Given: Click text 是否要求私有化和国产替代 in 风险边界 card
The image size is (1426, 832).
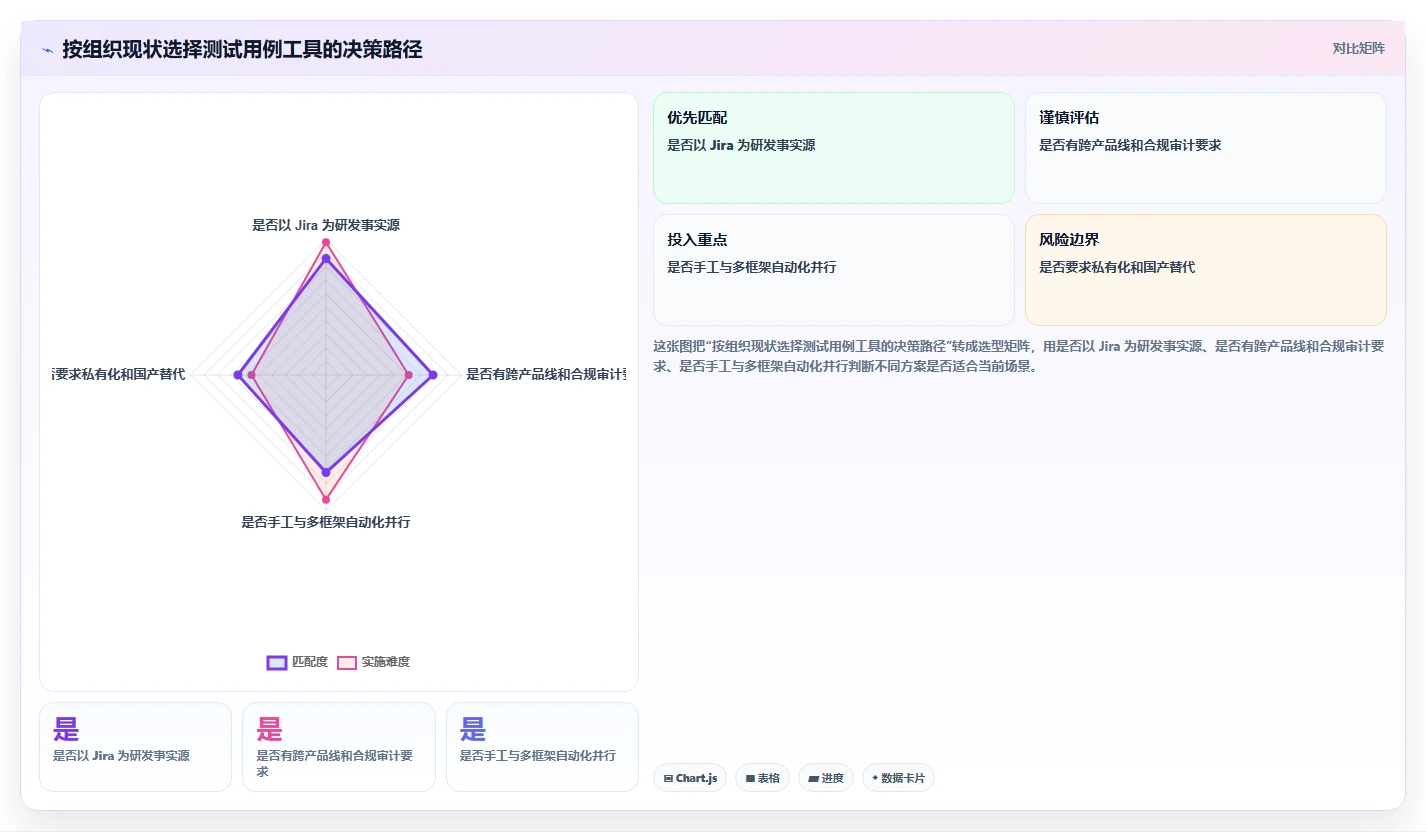Looking at the screenshot, I should [1117, 268].
